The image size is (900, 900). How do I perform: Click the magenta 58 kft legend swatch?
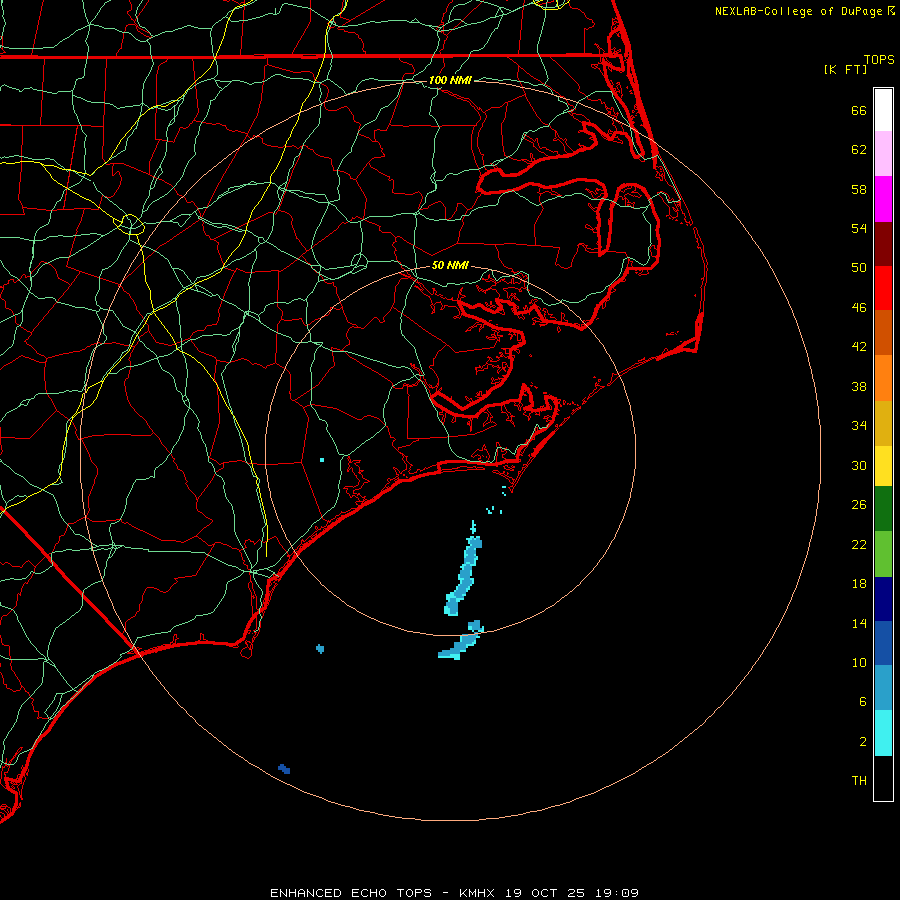pos(883,199)
